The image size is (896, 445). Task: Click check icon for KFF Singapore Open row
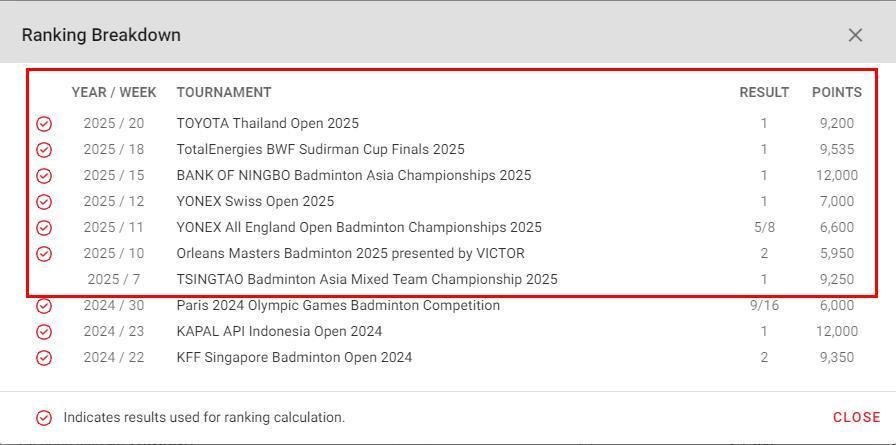(x=44, y=358)
